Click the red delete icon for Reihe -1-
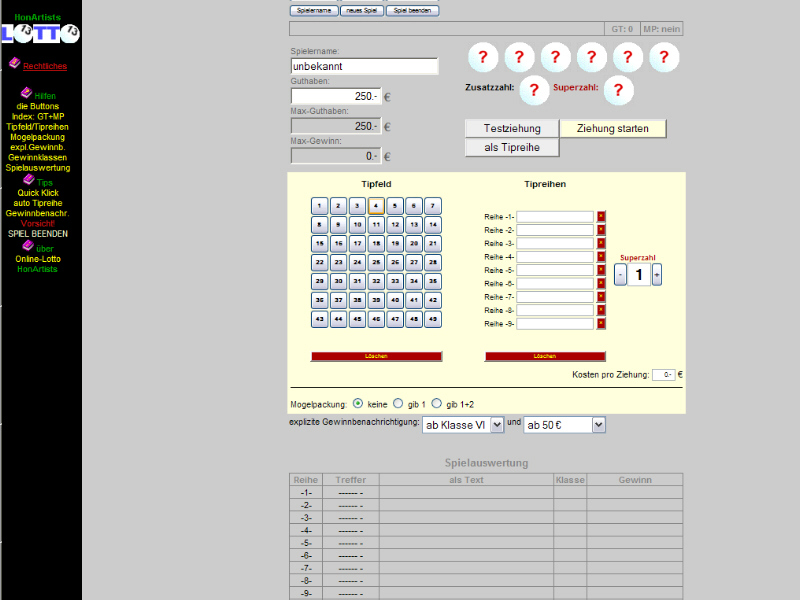The image size is (800, 600). (x=601, y=216)
